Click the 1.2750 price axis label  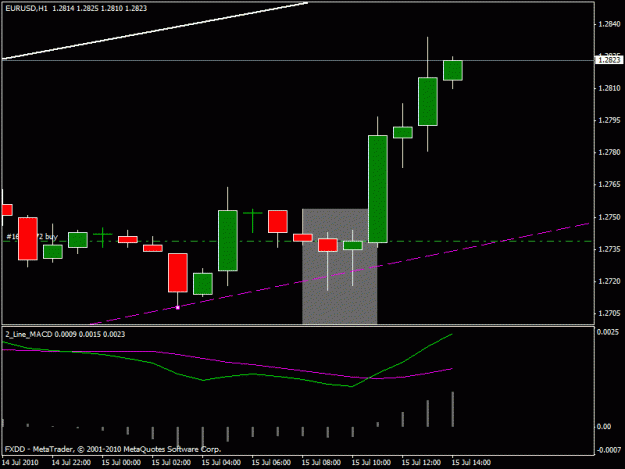pyautogui.click(x=609, y=218)
